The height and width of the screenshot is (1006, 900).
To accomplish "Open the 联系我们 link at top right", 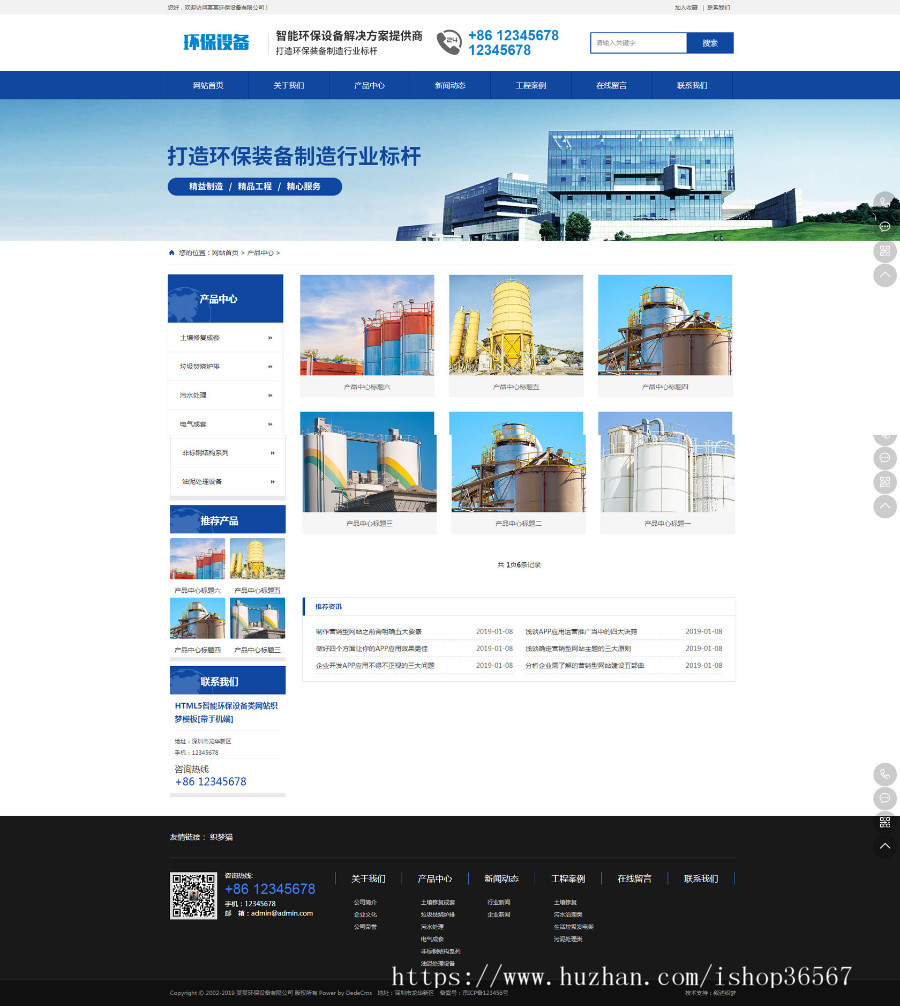I will [718, 8].
